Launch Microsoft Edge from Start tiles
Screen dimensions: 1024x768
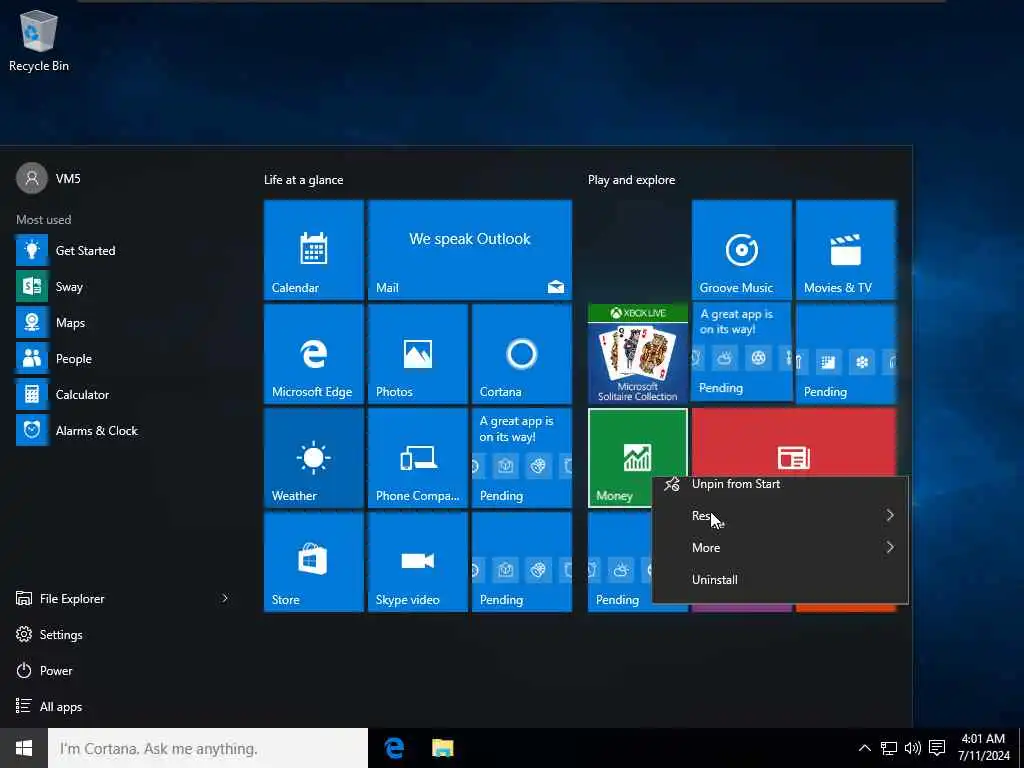coord(313,354)
